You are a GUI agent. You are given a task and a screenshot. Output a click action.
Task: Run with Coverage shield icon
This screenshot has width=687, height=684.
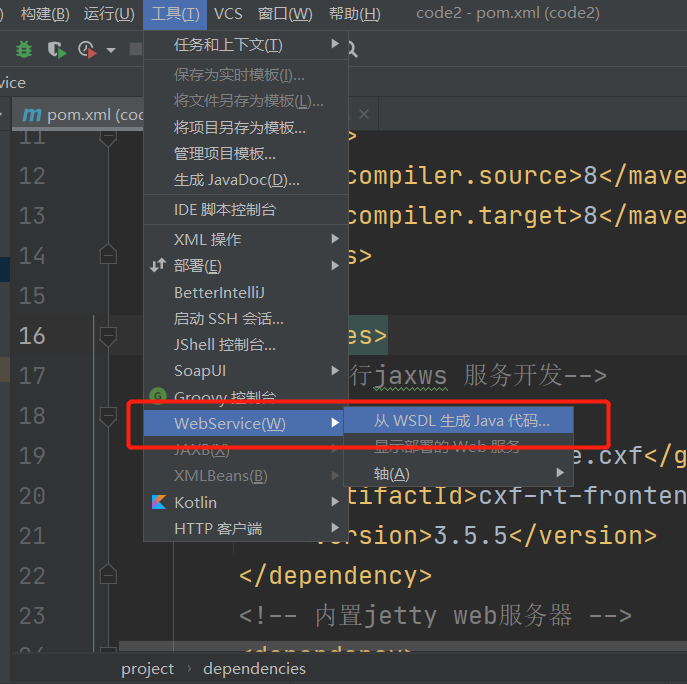(x=56, y=49)
